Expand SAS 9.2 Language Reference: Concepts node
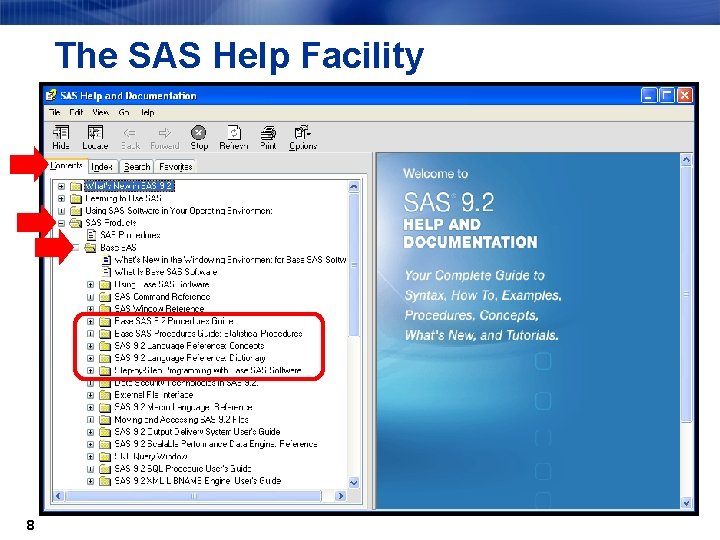The width and height of the screenshot is (720, 540). coord(90,346)
